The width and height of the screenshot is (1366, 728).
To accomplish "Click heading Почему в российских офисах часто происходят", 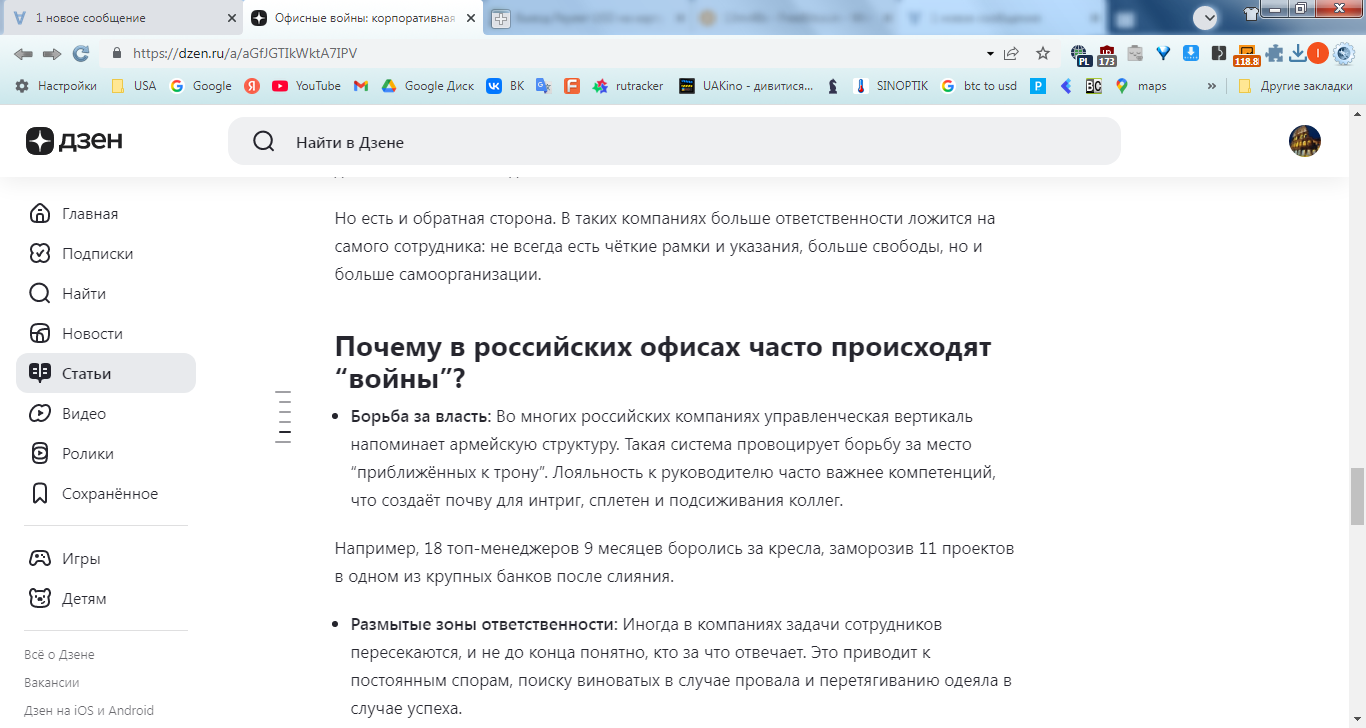I will pyautogui.click(x=662, y=362).
